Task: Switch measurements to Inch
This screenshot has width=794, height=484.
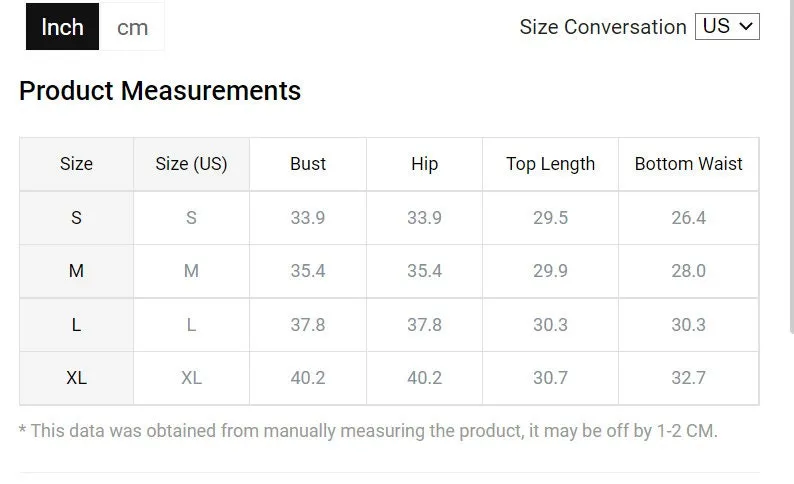Action: click(x=62, y=27)
